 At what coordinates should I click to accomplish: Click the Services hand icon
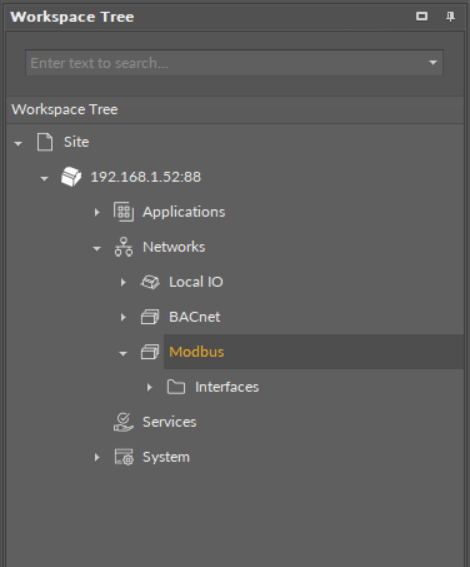coord(124,422)
